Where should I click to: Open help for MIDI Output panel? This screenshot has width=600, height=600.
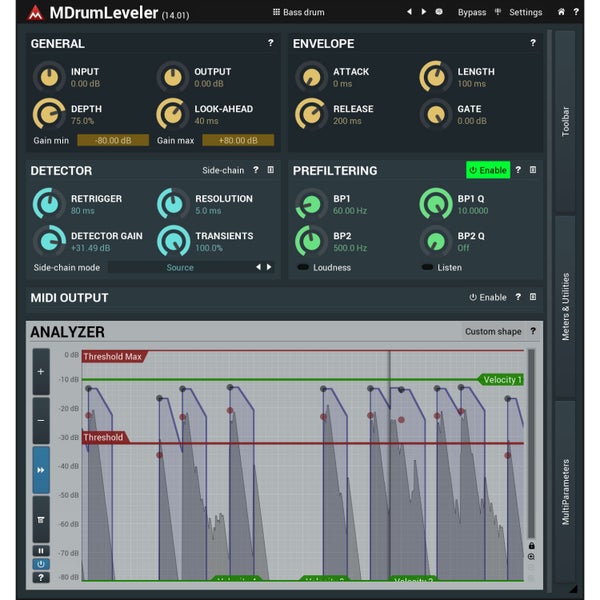518,297
